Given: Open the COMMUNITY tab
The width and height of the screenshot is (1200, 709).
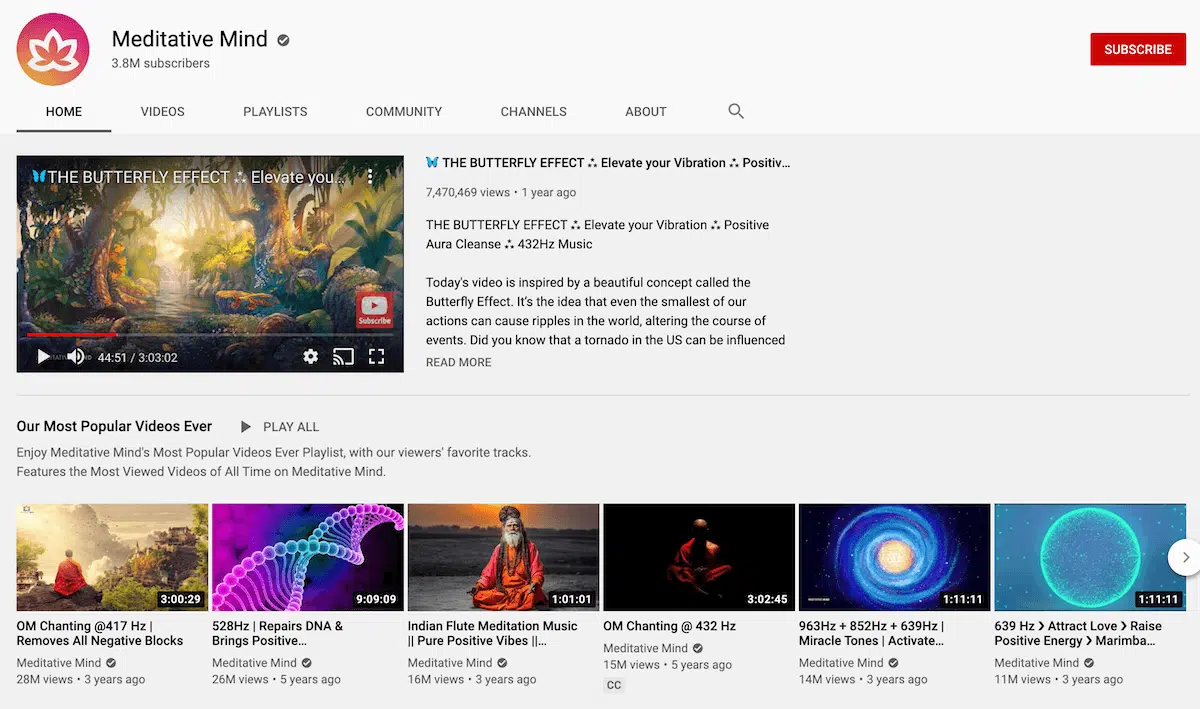Looking at the screenshot, I should tap(404, 112).
